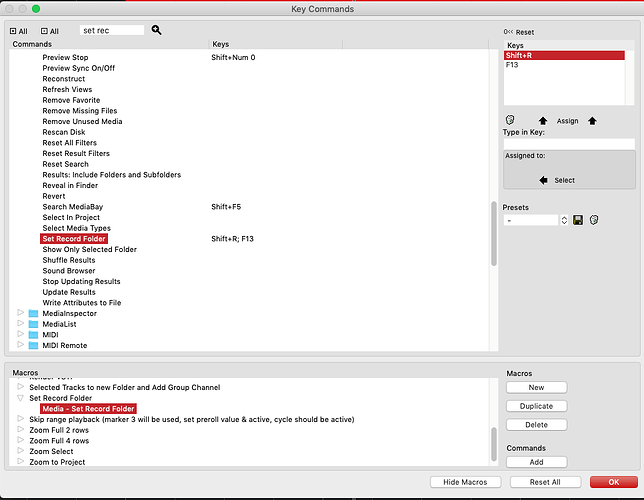Select the Rescan Disk command
644x500 pixels.
pos(64,132)
